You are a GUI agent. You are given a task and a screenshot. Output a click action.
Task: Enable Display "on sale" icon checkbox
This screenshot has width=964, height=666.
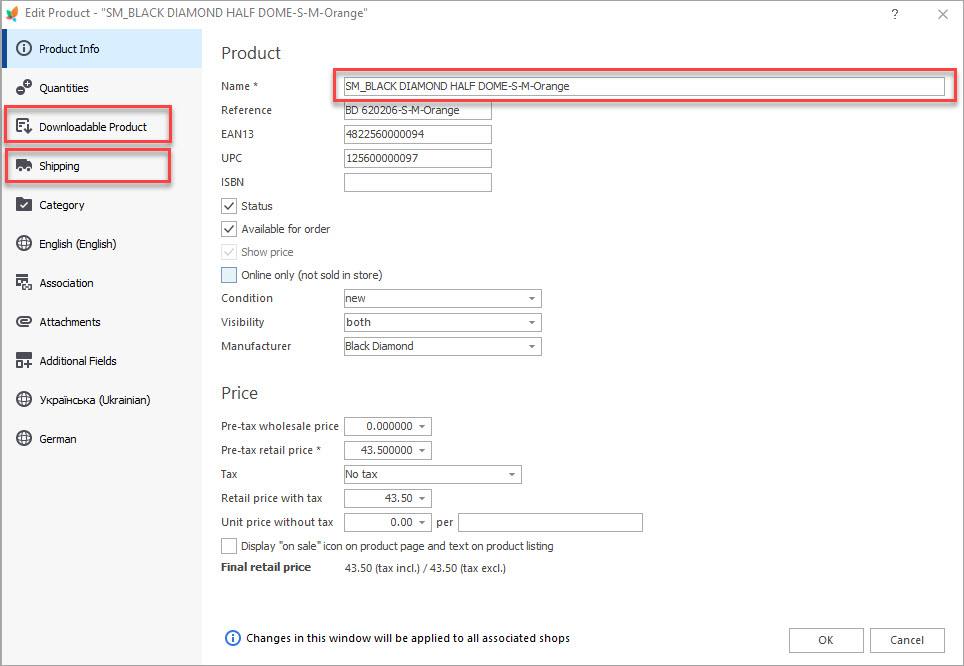[229, 545]
